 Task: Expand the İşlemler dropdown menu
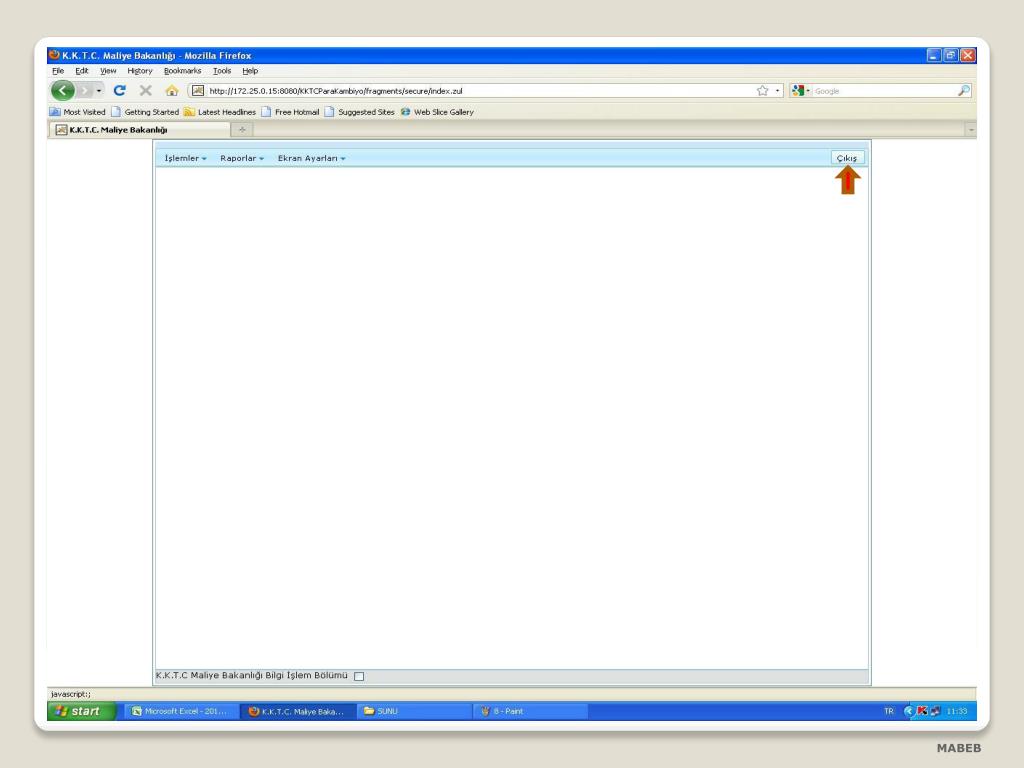pos(185,158)
